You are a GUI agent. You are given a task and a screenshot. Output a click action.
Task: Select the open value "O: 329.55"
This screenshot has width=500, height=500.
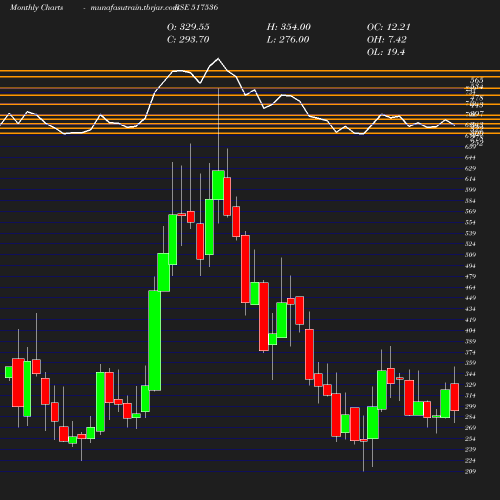[188, 27]
